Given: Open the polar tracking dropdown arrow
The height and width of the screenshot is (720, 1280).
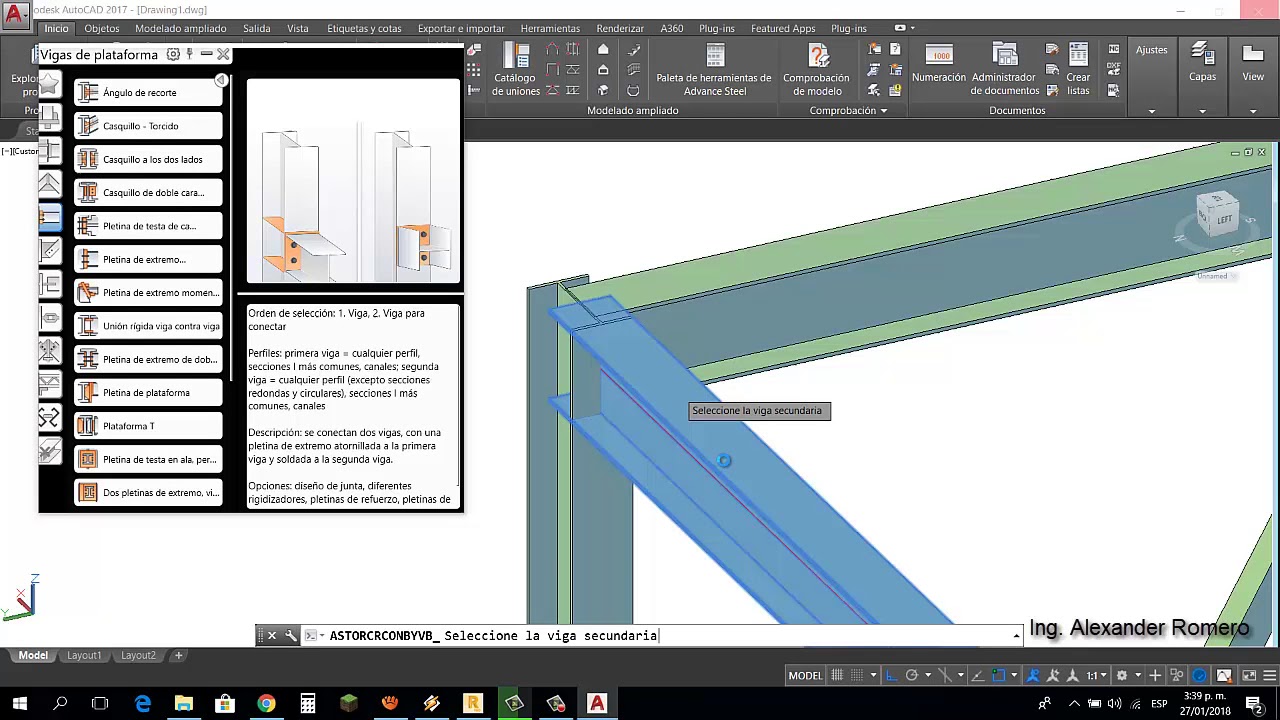Looking at the screenshot, I should [927, 676].
